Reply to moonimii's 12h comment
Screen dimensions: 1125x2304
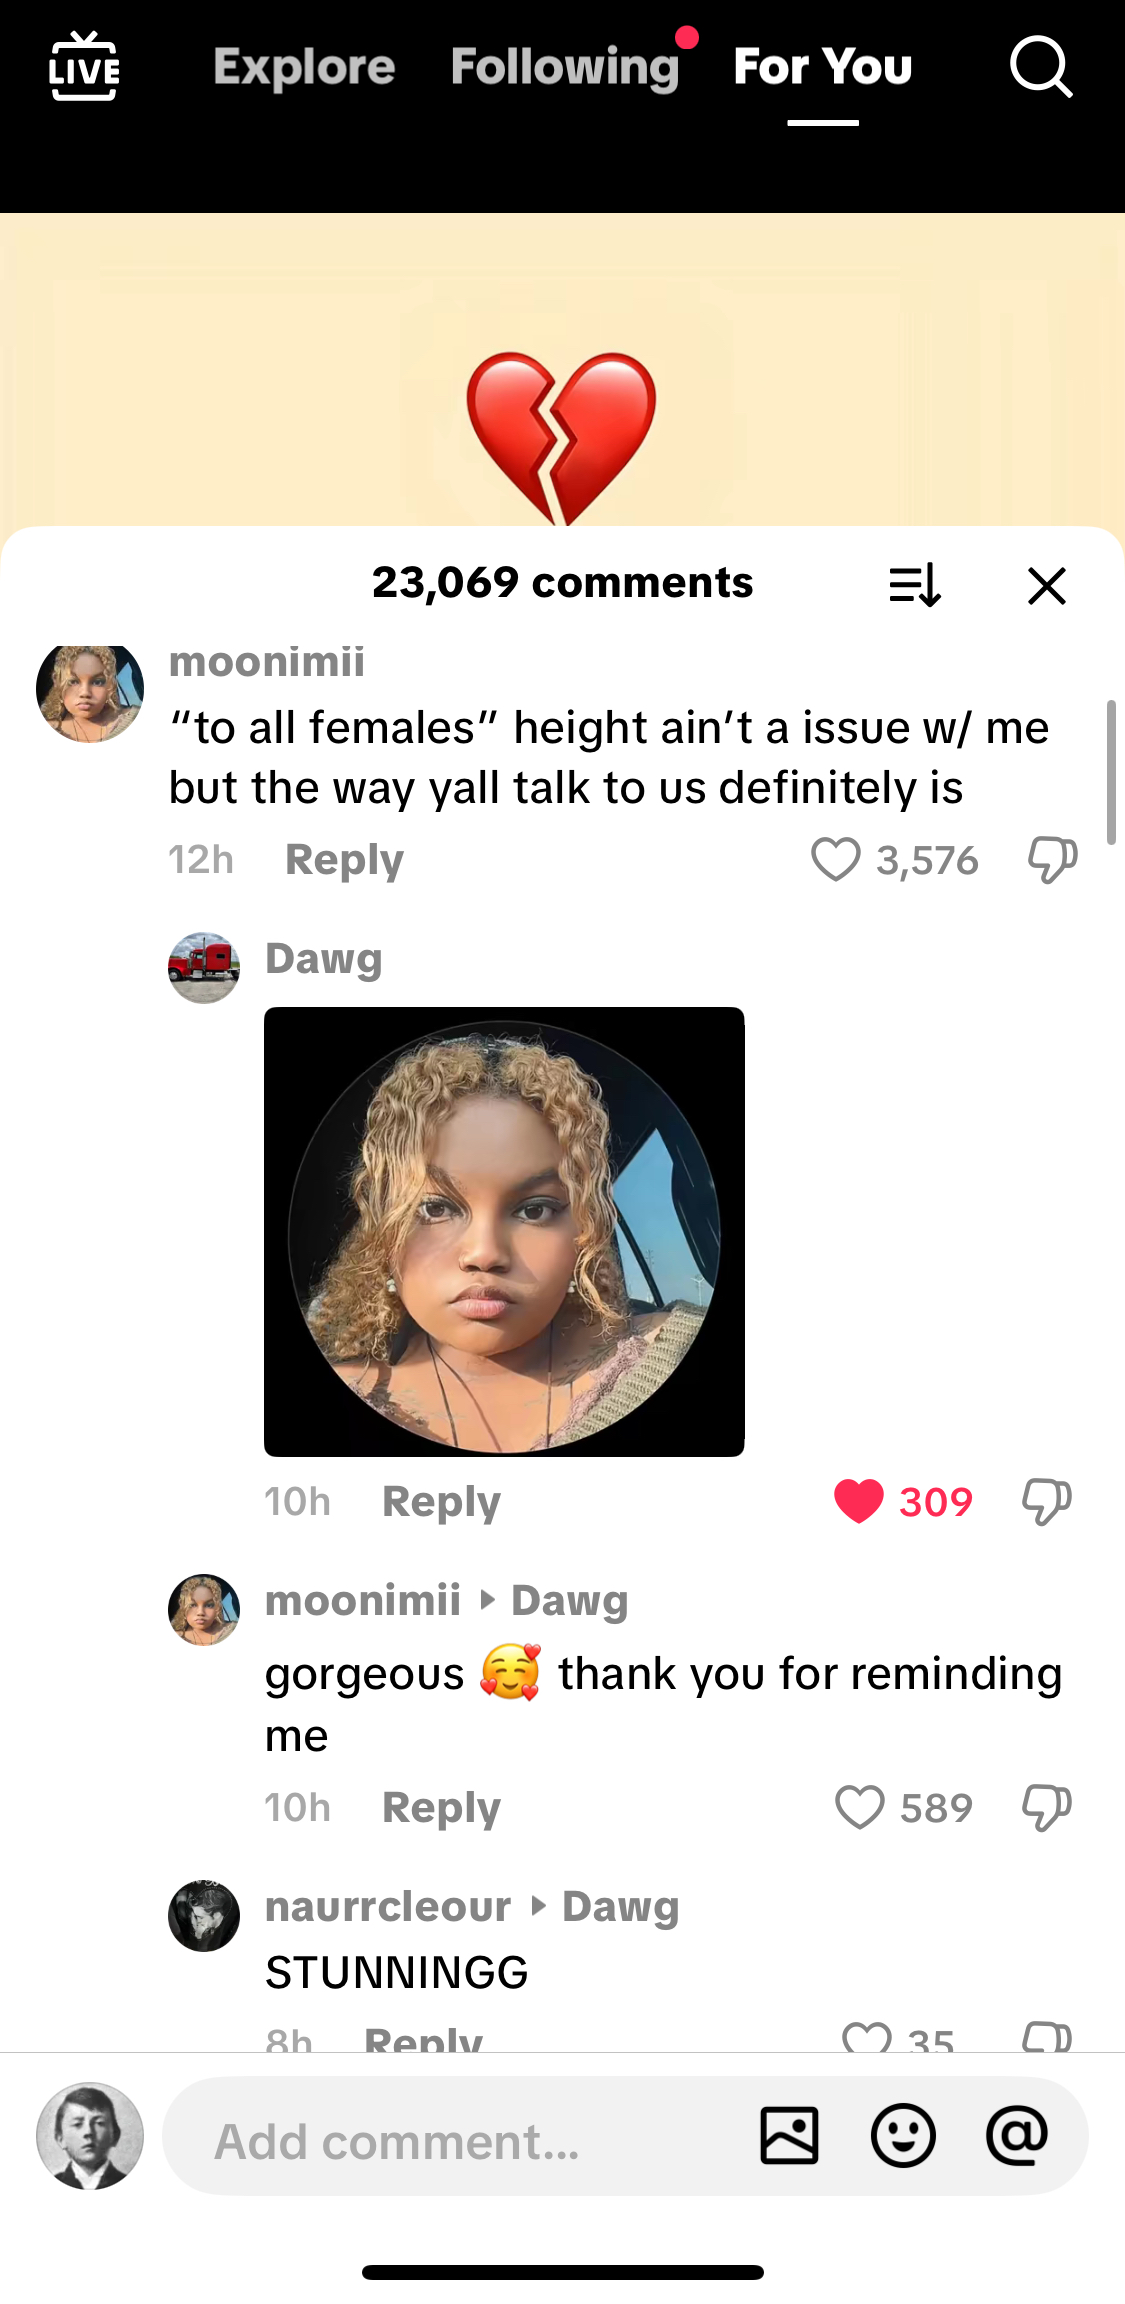coord(344,860)
